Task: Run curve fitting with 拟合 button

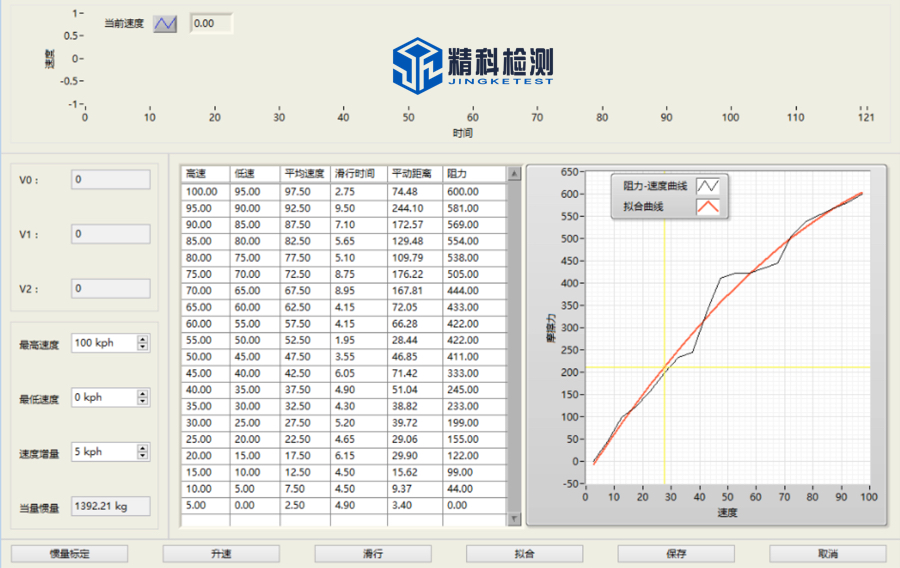Action: click(x=524, y=553)
